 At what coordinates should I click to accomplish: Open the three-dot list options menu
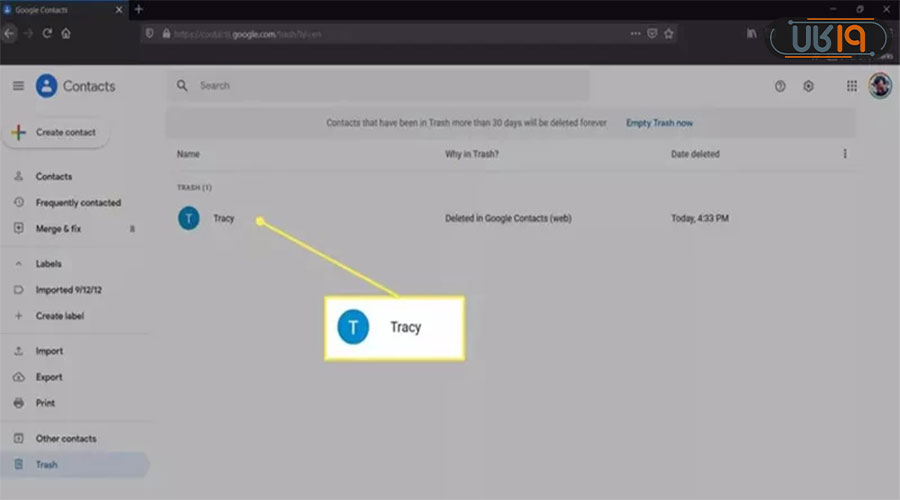coord(845,154)
